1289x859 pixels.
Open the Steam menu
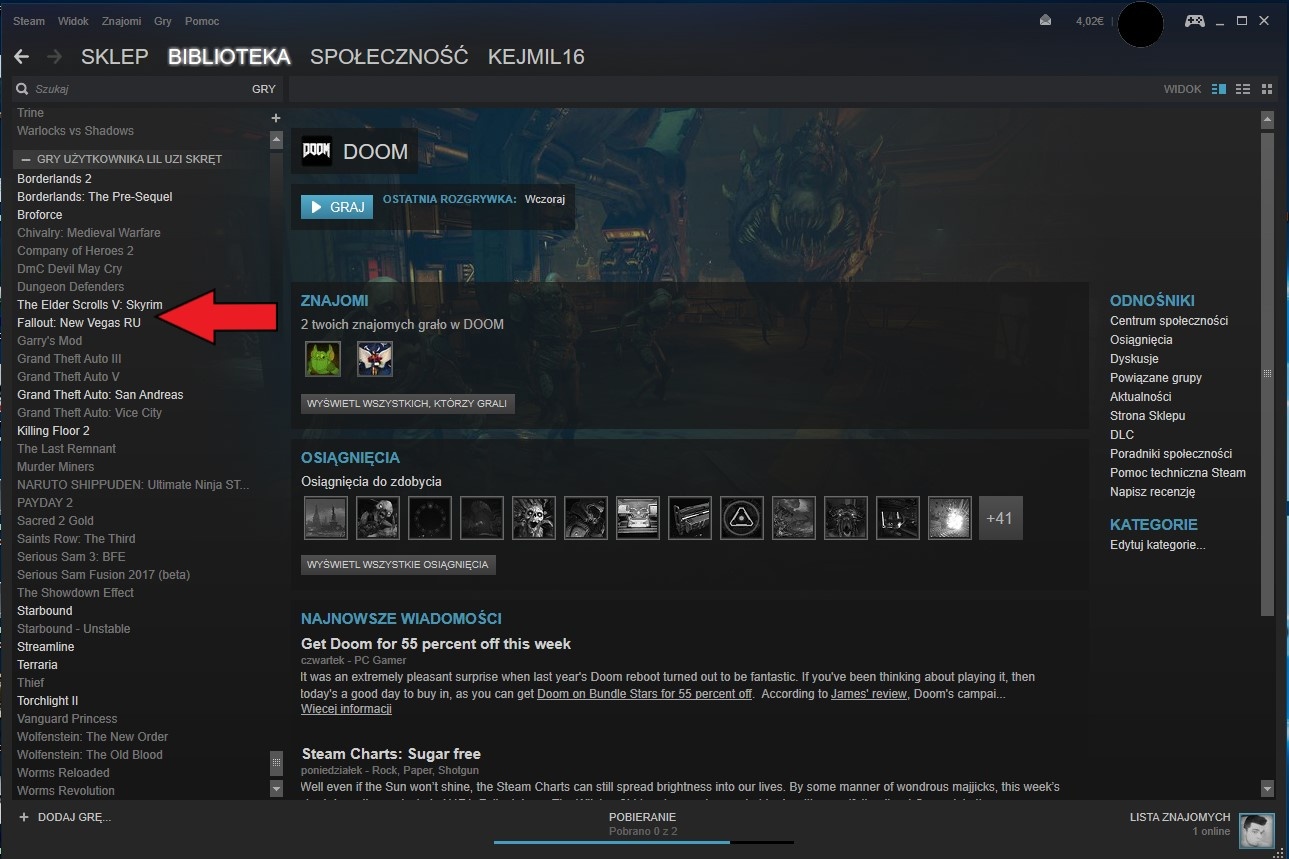point(29,21)
